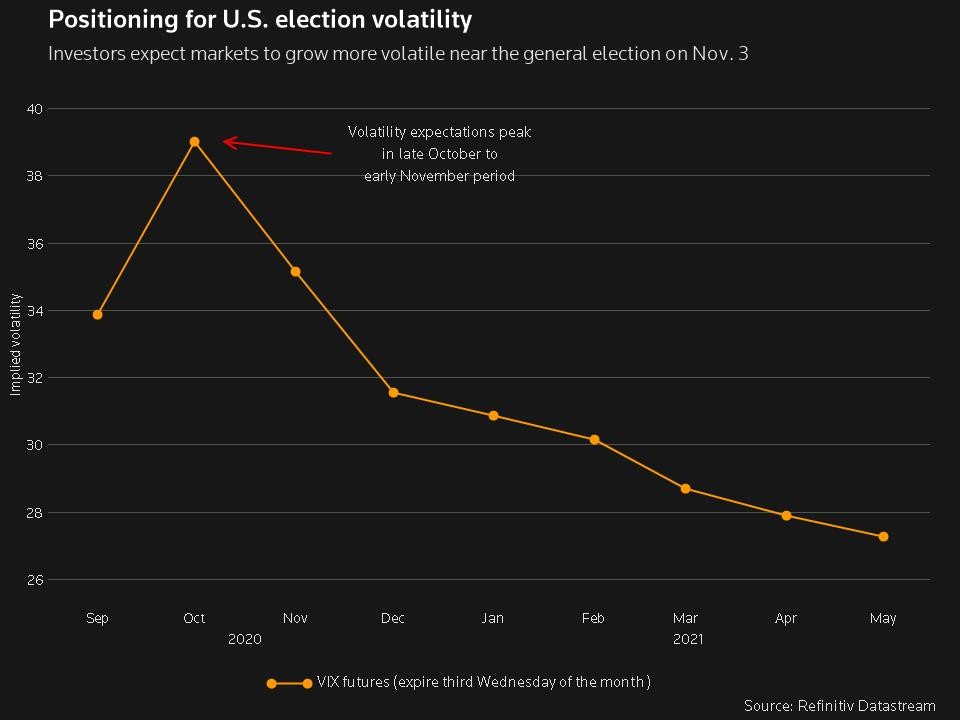Click the January data point on the line
The image size is (960, 720).
coord(493,416)
